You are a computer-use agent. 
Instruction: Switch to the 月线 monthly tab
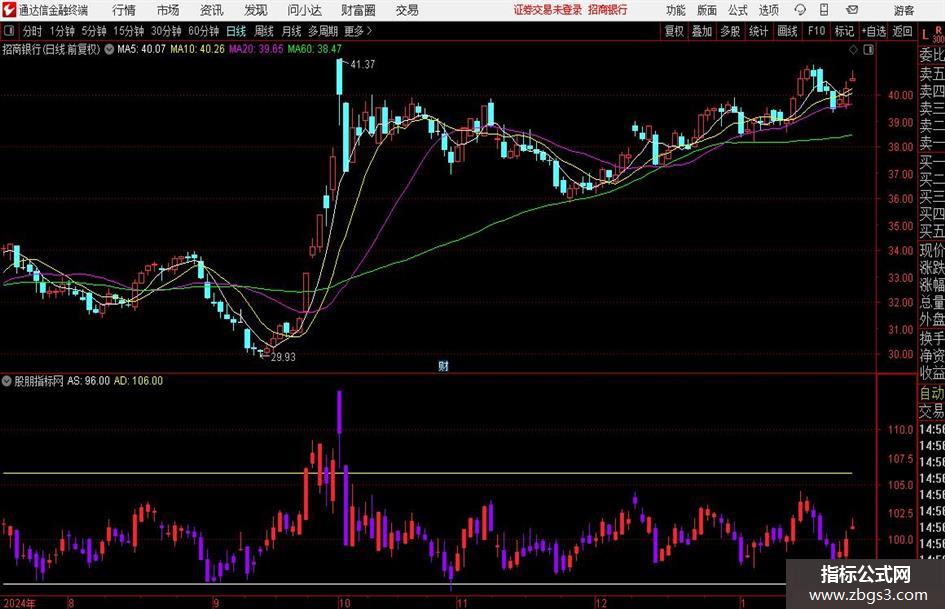291,31
